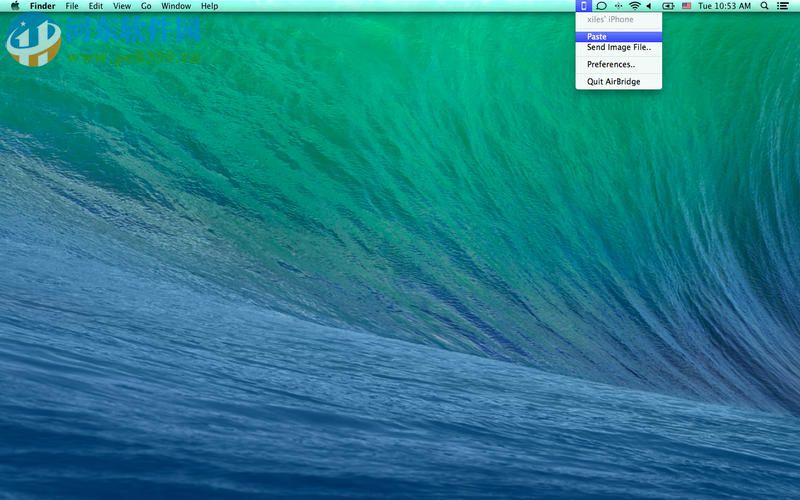Choose Paste from AirBridge menu

click(619, 36)
